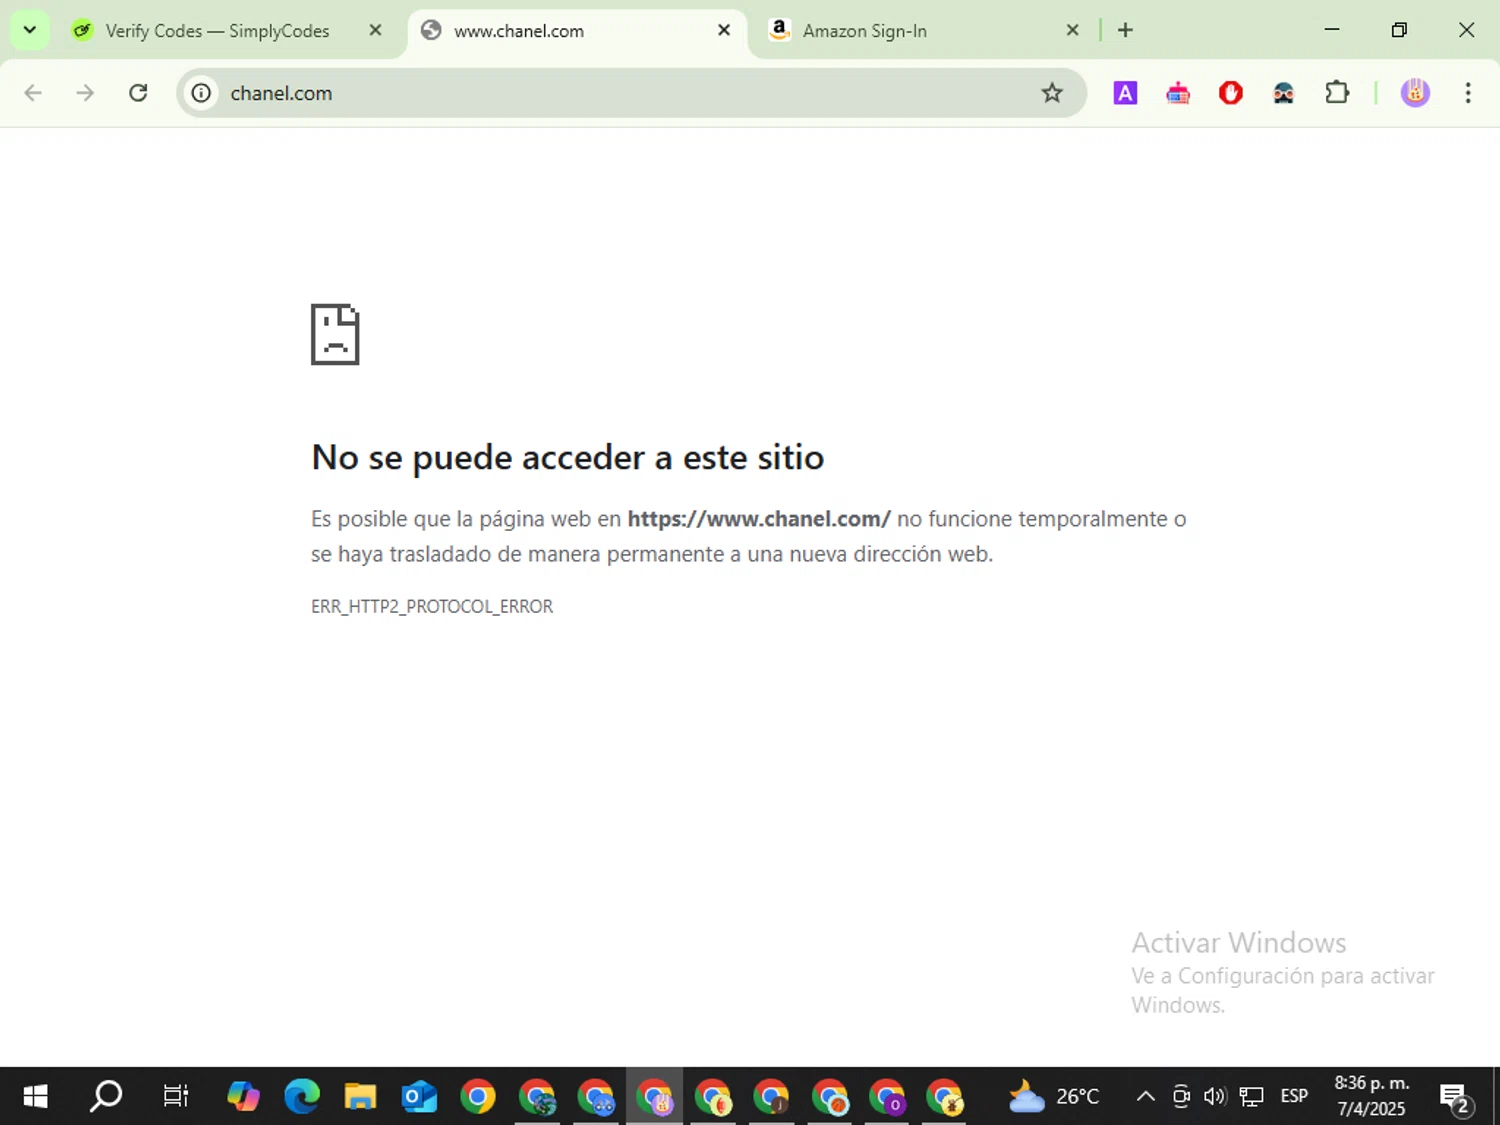This screenshot has height=1125, width=1500.
Task: Switch to the Amazon Sign-In tab
Action: [865, 31]
